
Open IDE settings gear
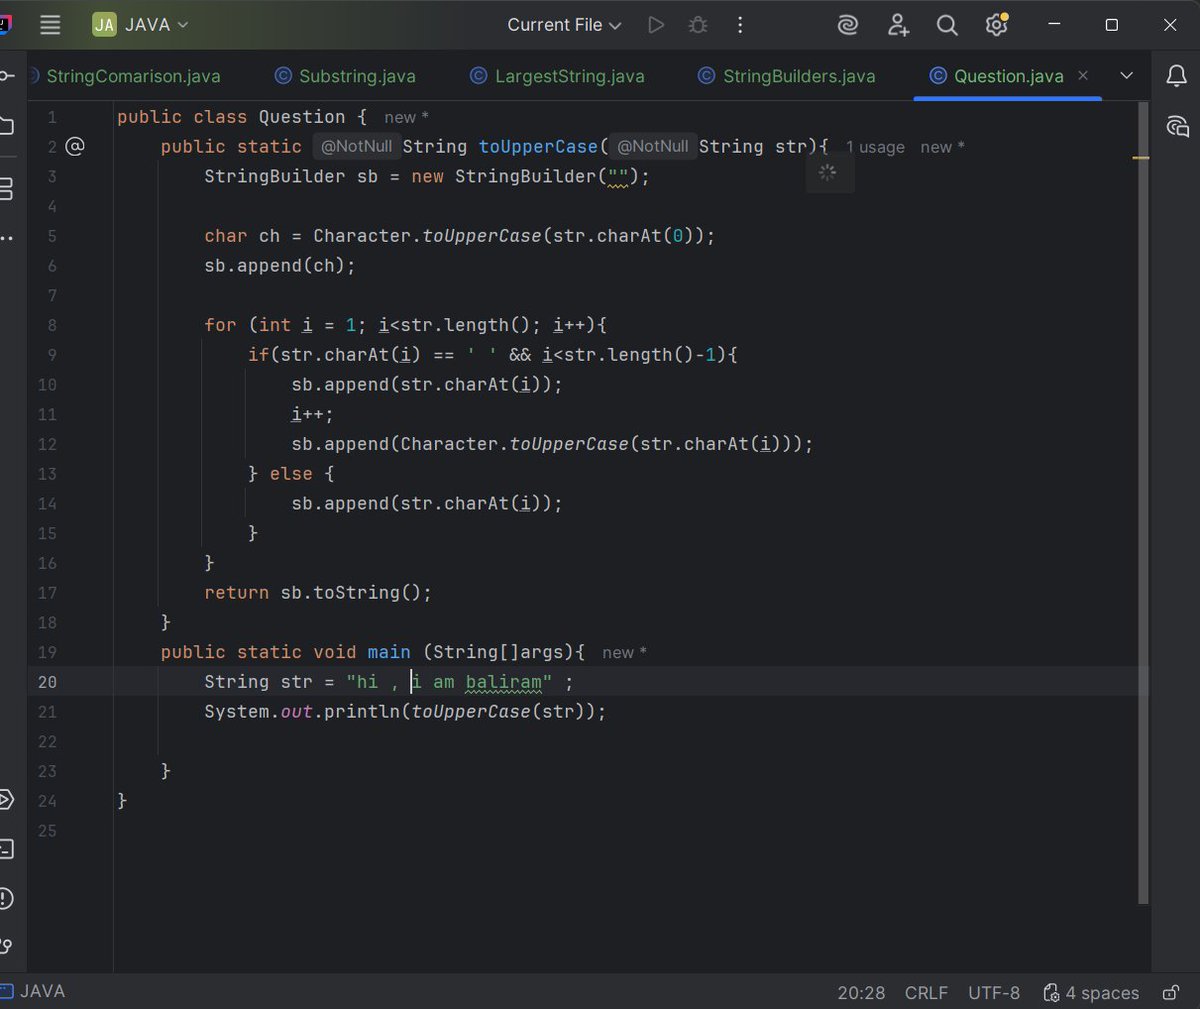(996, 25)
